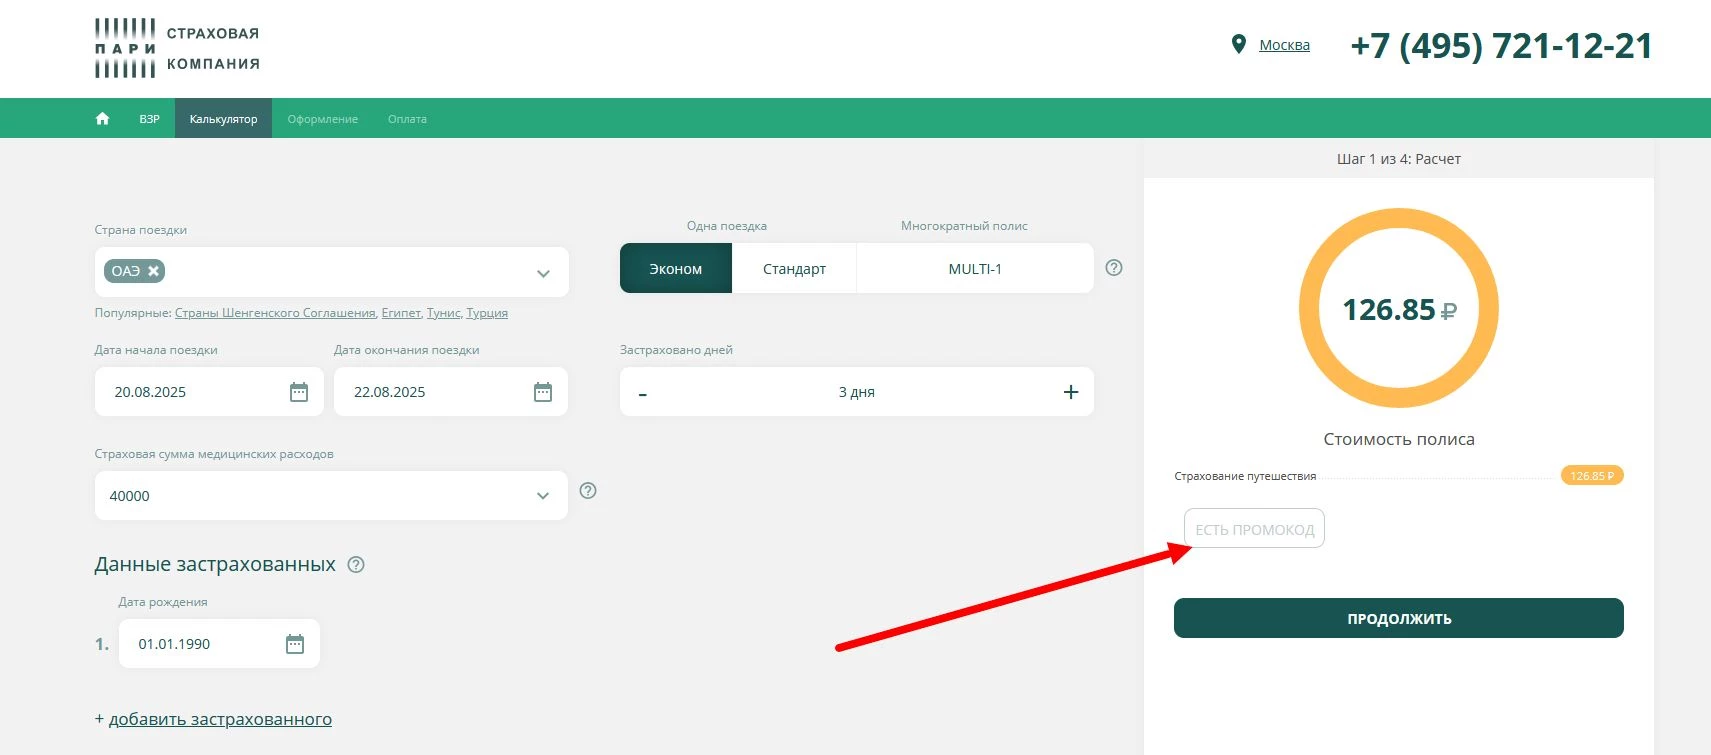This screenshot has height=755, width=1711.
Task: Remove the ОАЭ country tag
Action: [x=154, y=271]
